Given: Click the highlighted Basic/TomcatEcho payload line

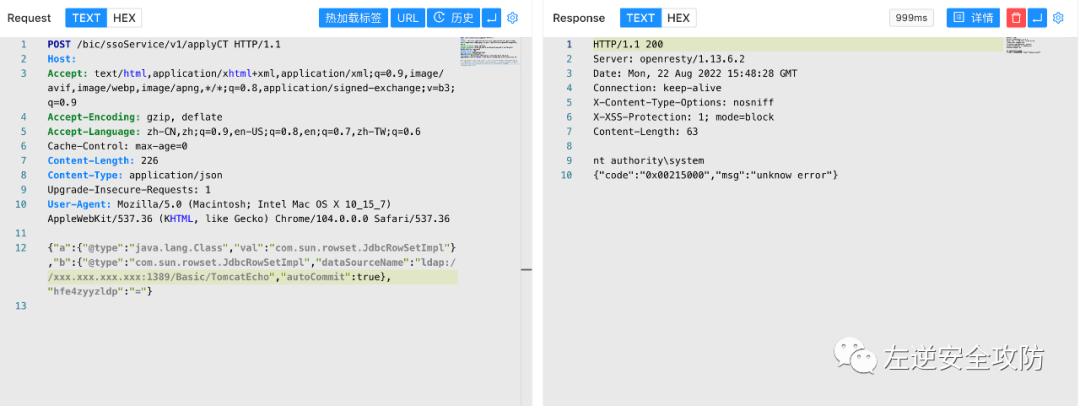Looking at the screenshot, I should pyautogui.click(x=251, y=277).
